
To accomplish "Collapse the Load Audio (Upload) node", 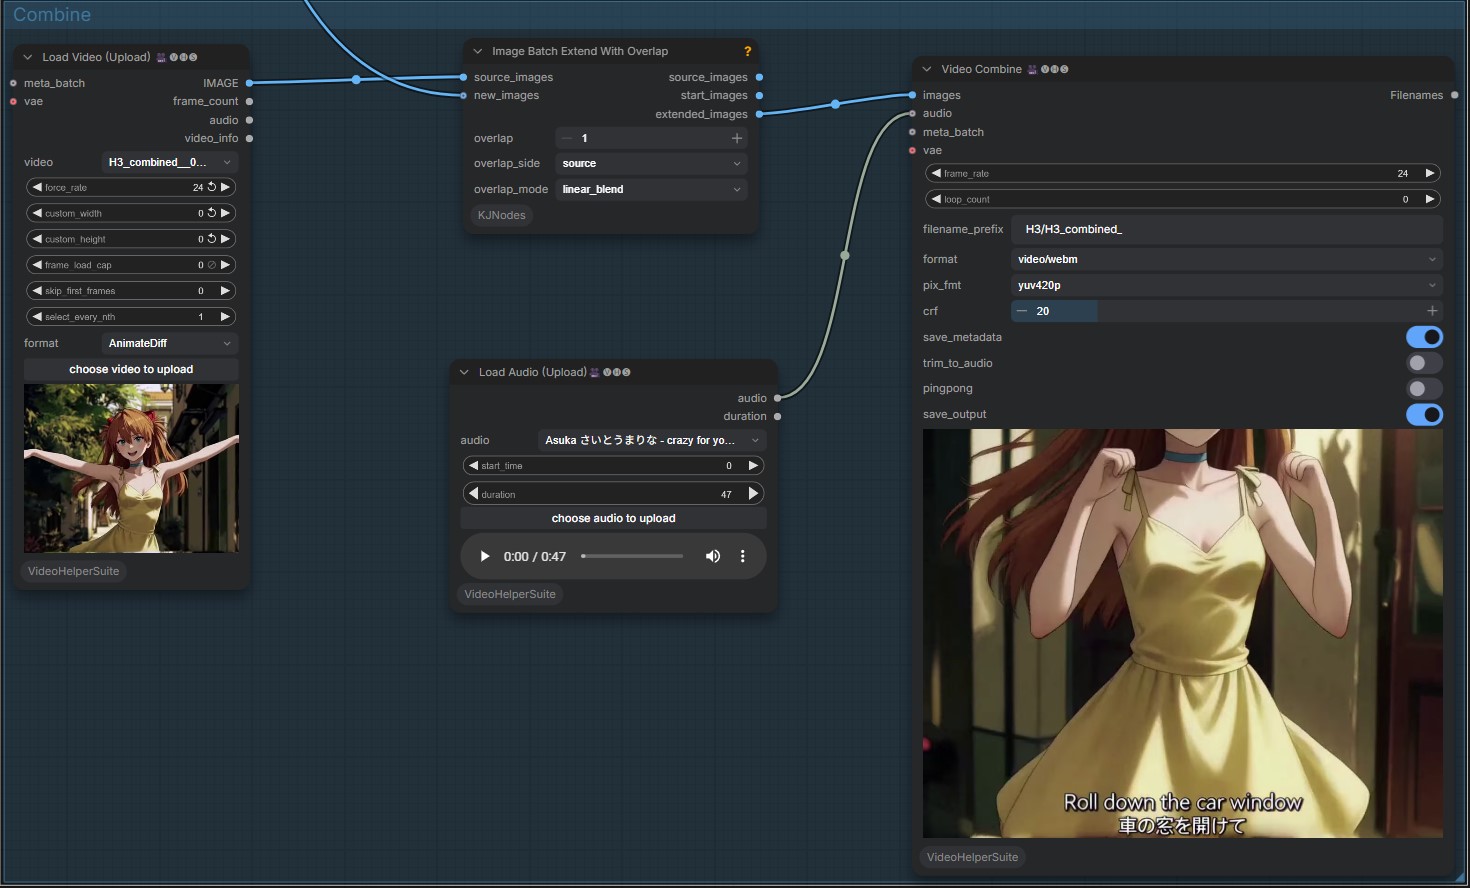I will coord(464,372).
